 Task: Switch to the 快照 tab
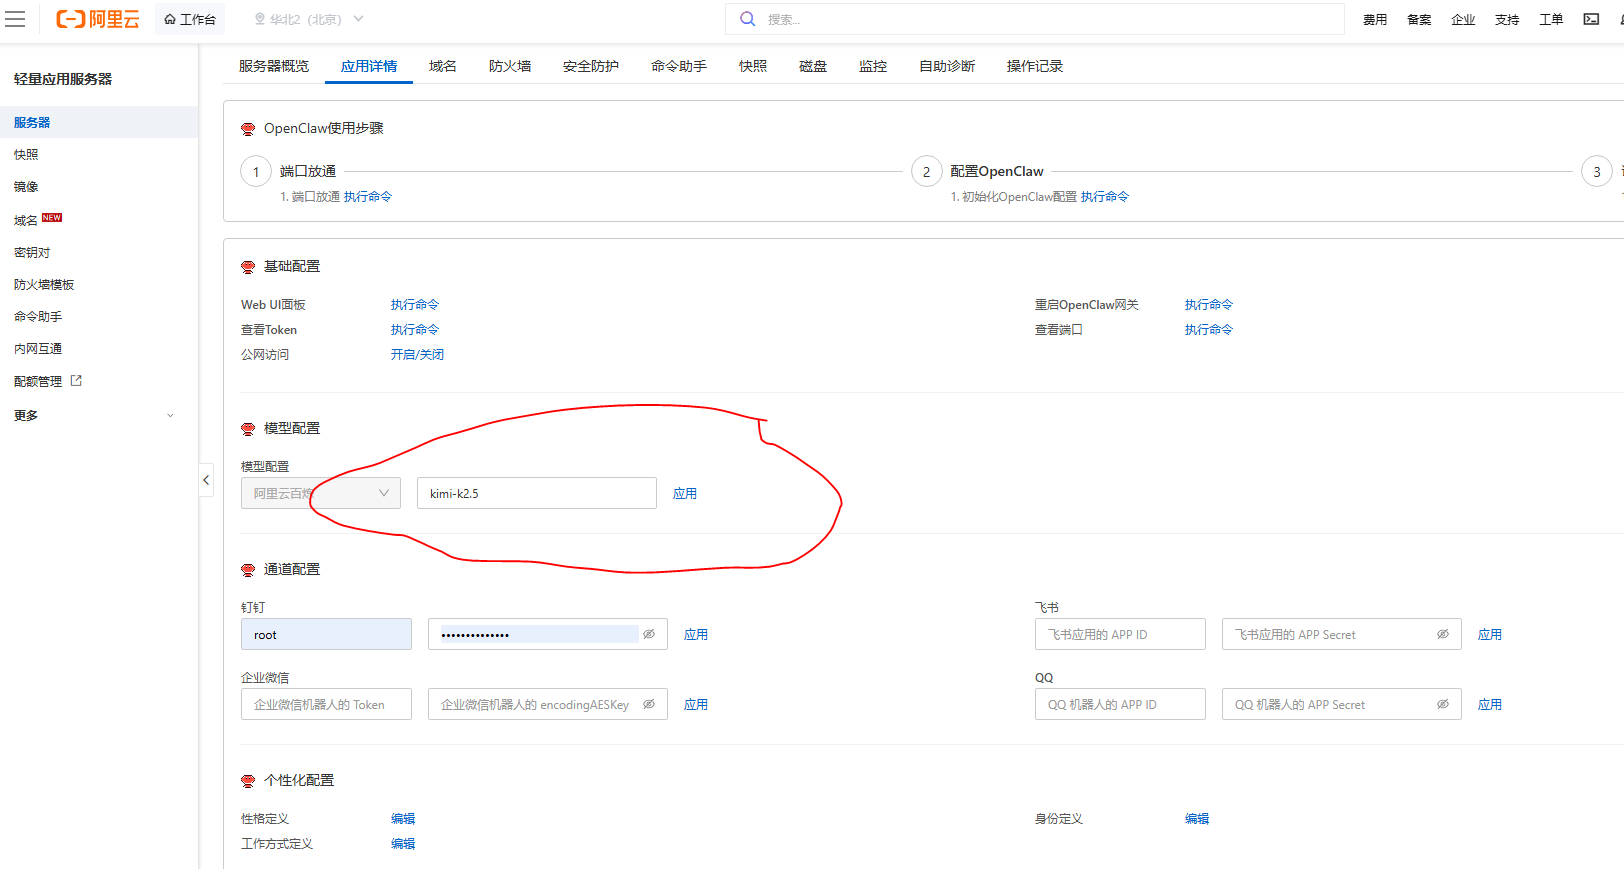point(753,66)
